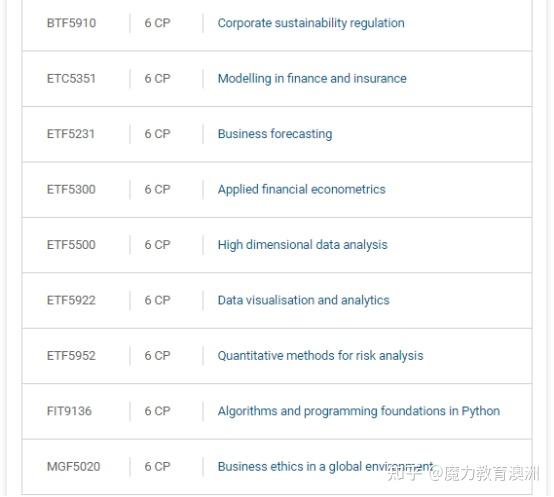Select the ETF5231 unit code
Viewport: 554px width, 497px height.
(71, 134)
